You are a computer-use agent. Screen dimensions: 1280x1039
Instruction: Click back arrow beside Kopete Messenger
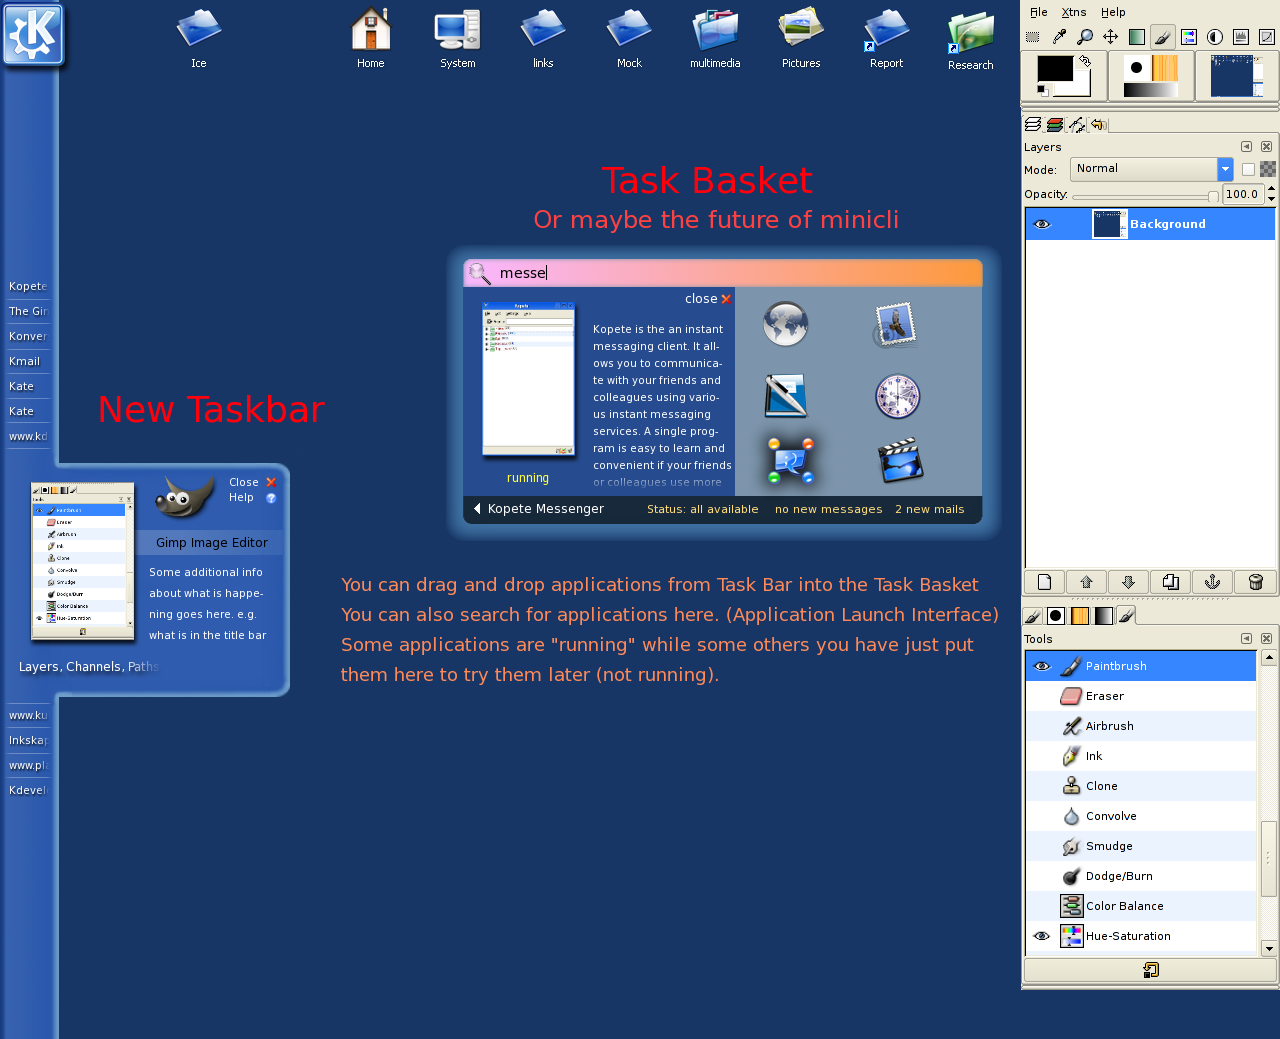pos(477,509)
